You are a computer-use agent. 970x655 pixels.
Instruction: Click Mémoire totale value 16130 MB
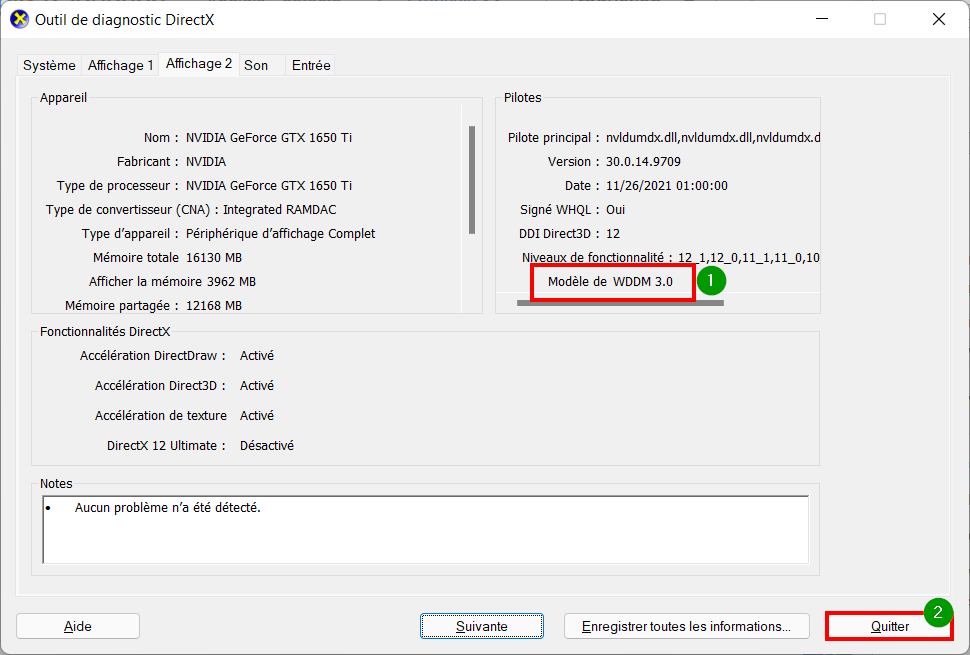tap(214, 258)
